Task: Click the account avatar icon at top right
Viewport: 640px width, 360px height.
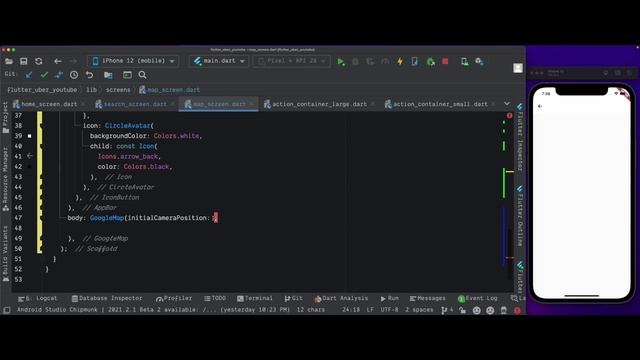Action: [518, 68]
